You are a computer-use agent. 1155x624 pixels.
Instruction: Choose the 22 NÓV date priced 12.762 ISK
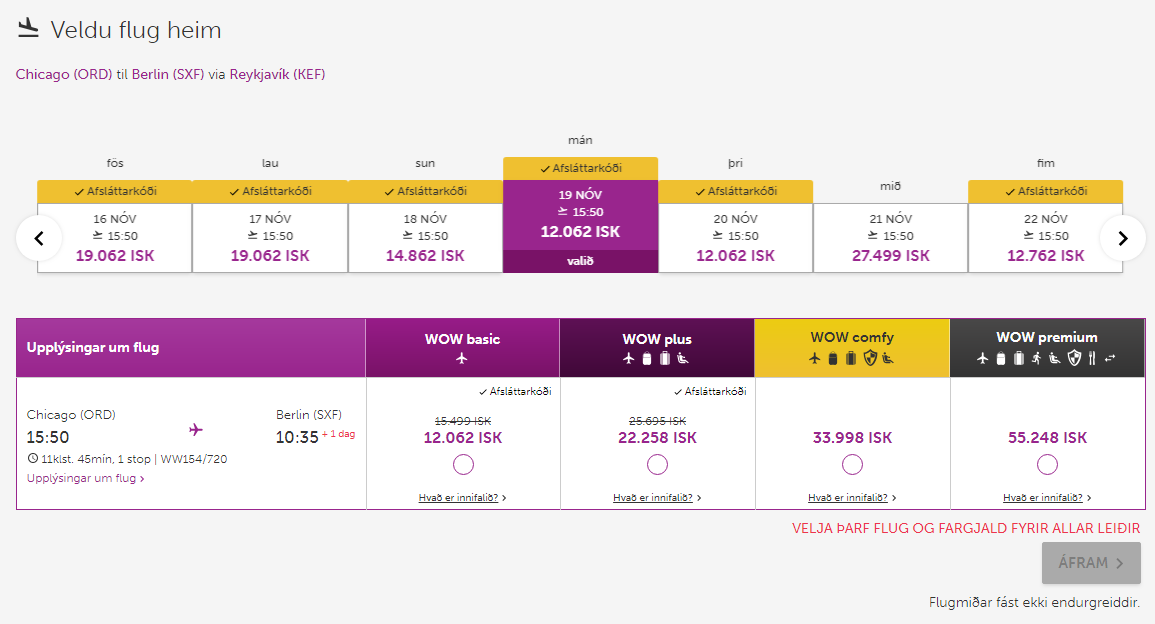[x=1045, y=237]
